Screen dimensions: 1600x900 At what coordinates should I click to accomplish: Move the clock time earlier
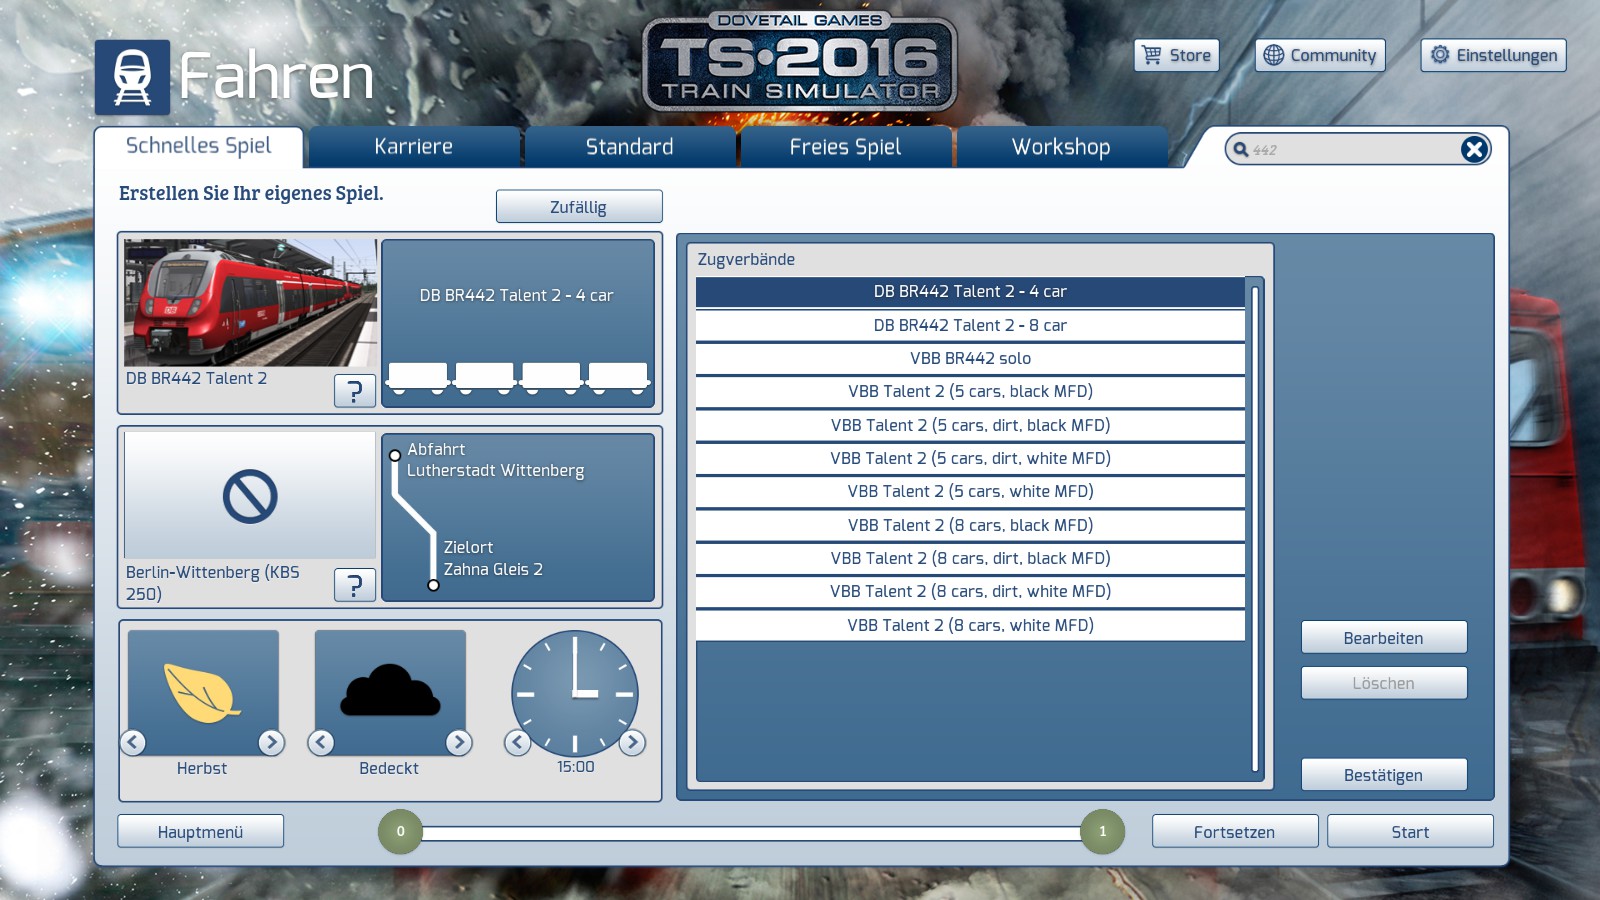(518, 742)
